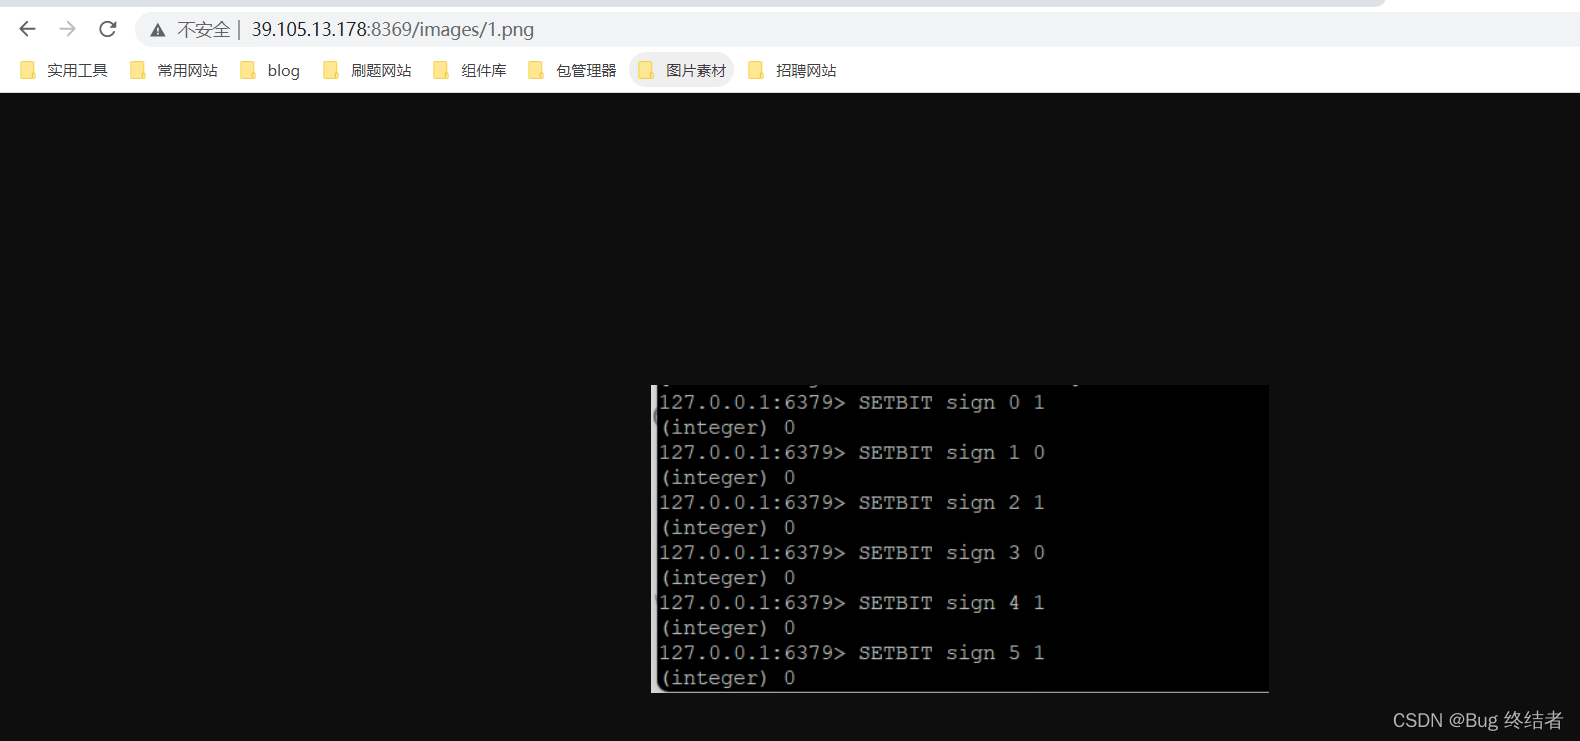1580x741 pixels.
Task: Open the 组件库 bookmark folder
Action: pos(470,70)
